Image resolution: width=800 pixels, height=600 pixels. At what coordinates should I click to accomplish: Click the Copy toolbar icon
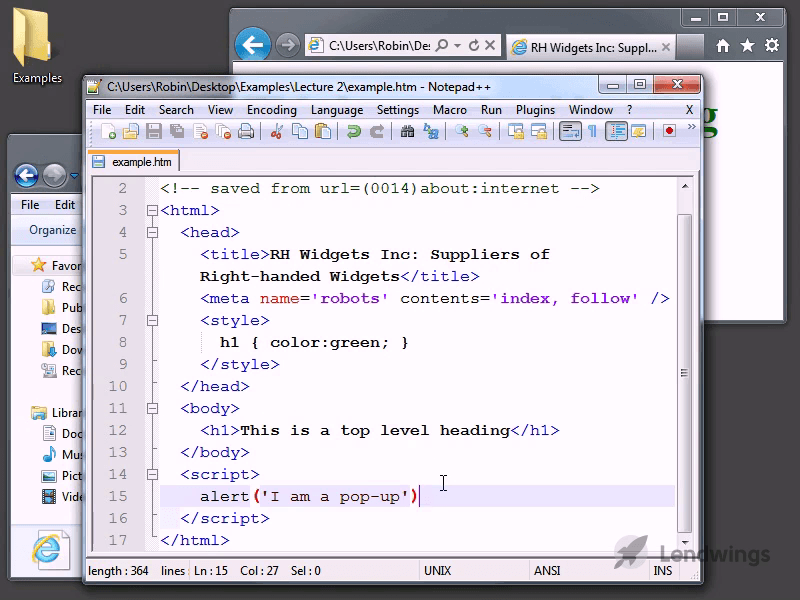pyautogui.click(x=299, y=132)
